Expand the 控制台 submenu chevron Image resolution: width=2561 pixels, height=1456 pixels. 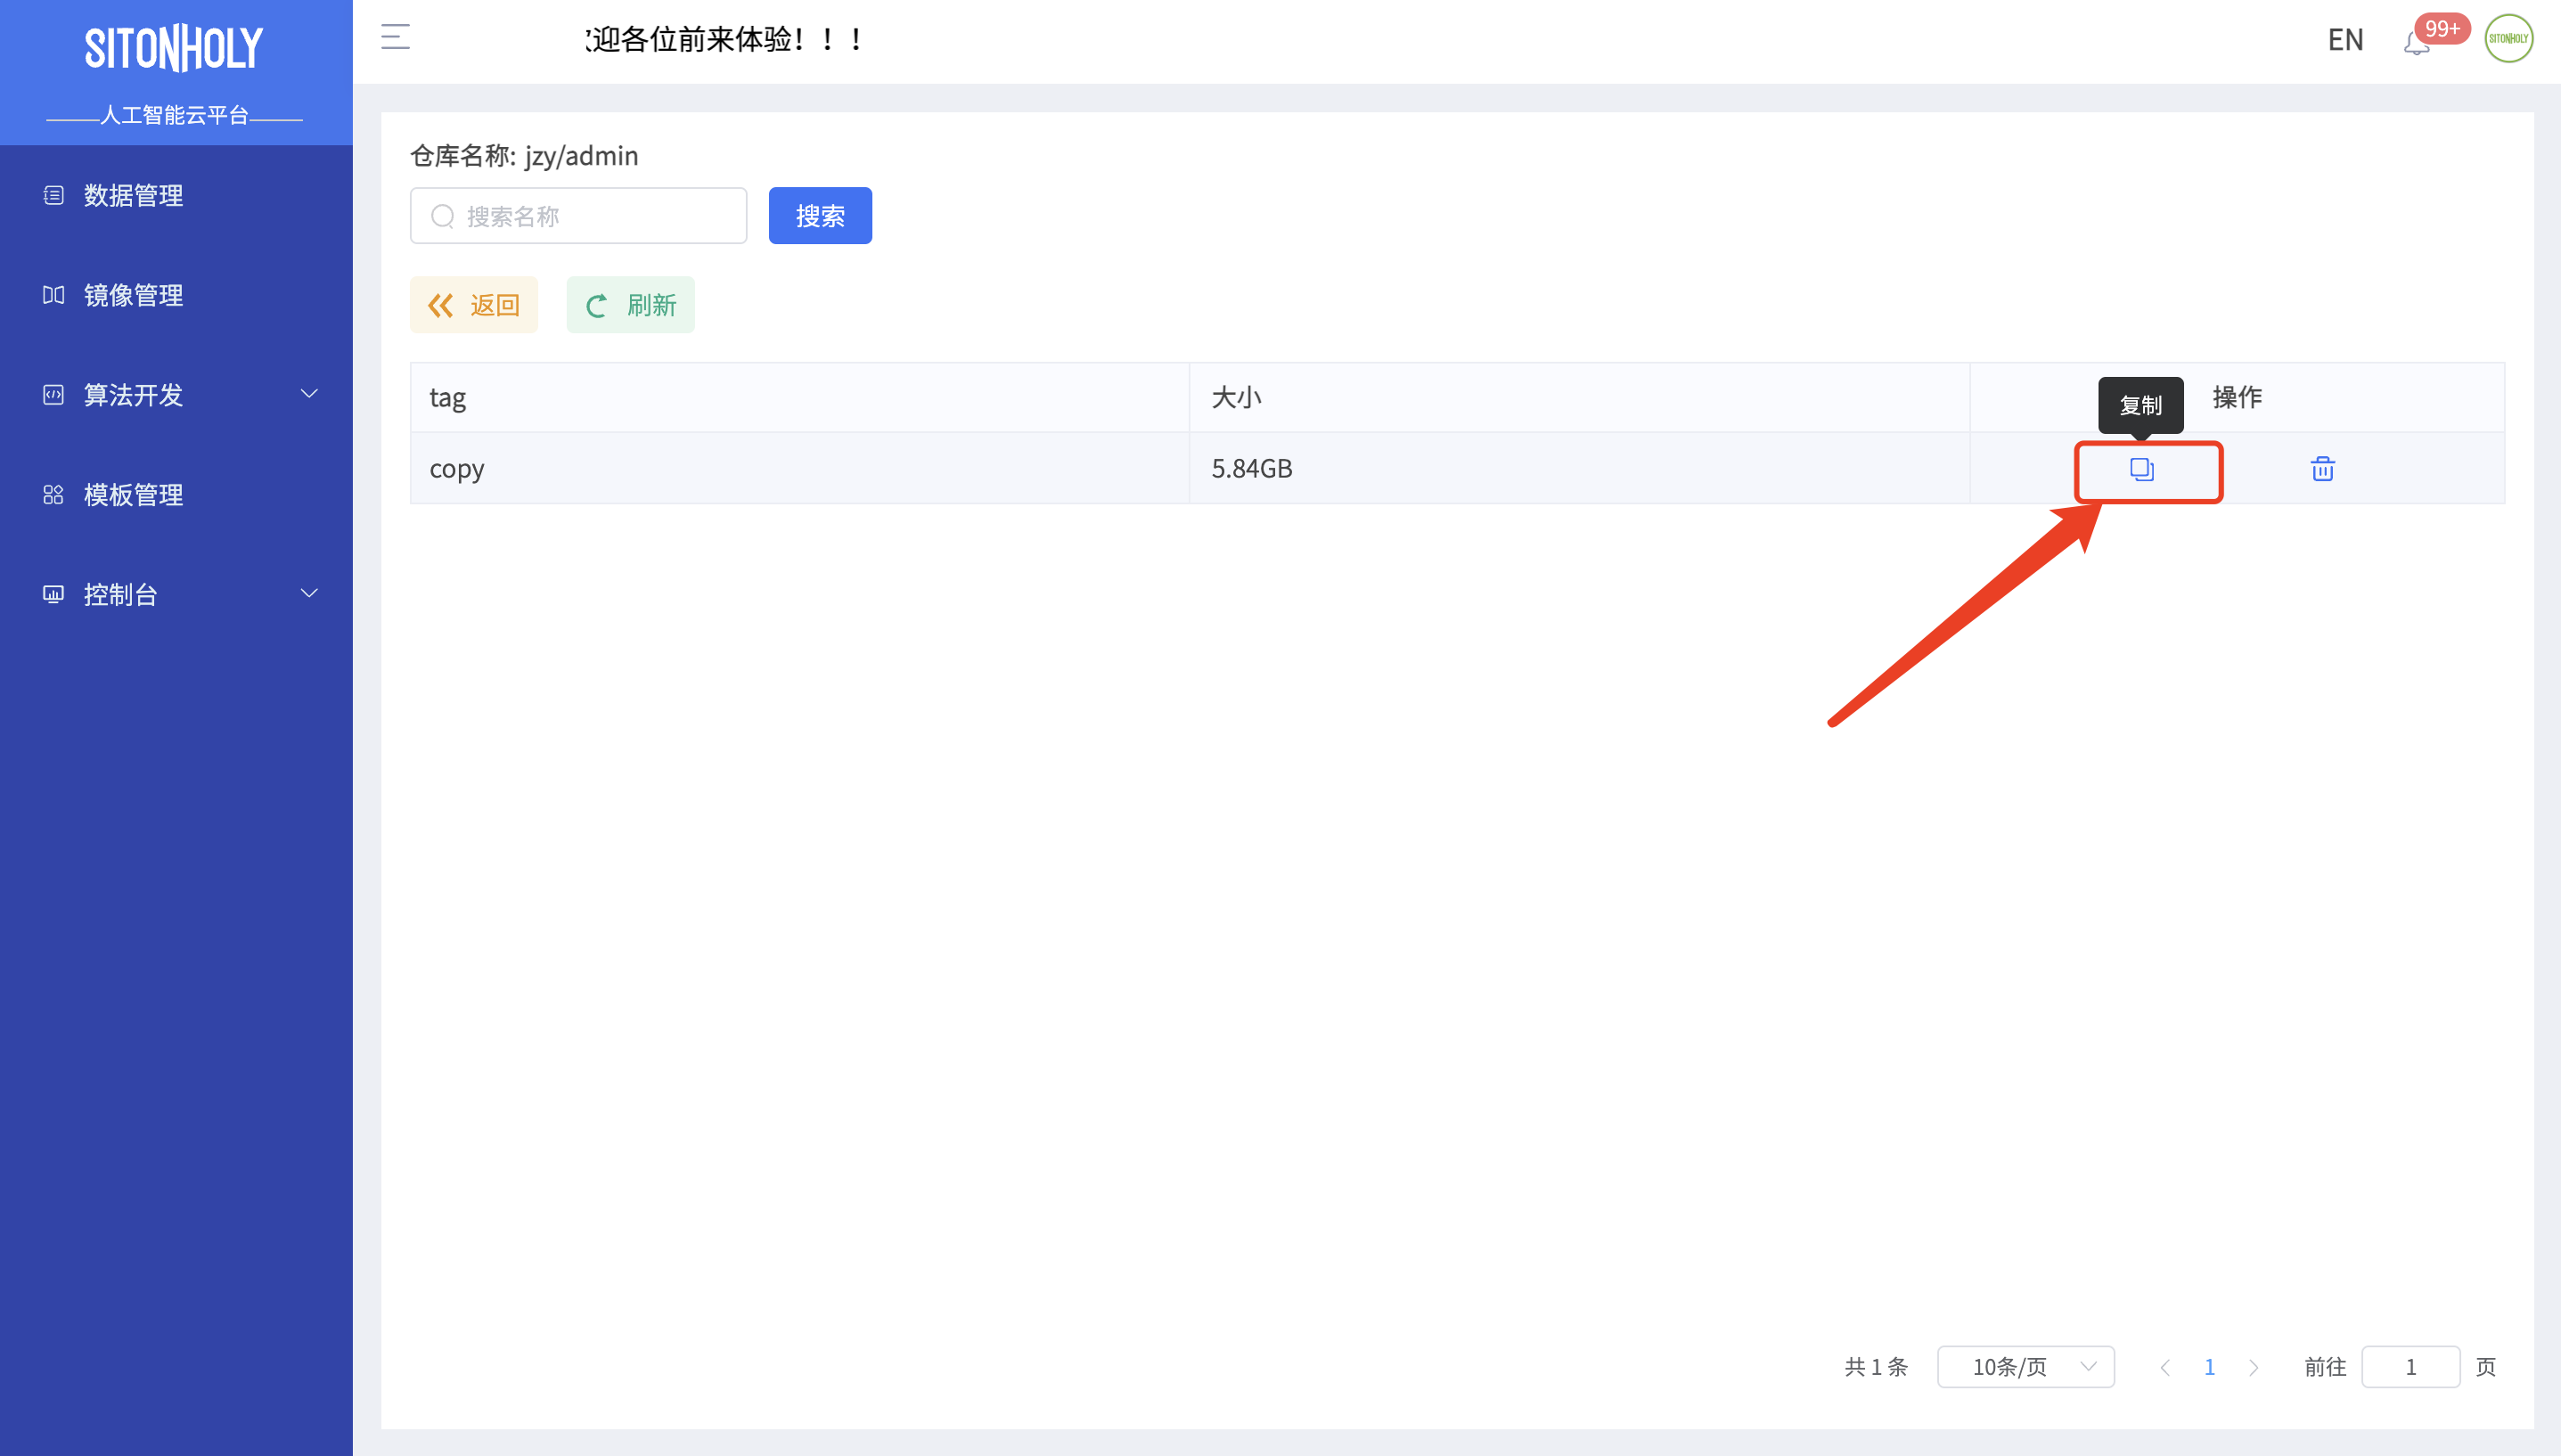[x=310, y=594]
